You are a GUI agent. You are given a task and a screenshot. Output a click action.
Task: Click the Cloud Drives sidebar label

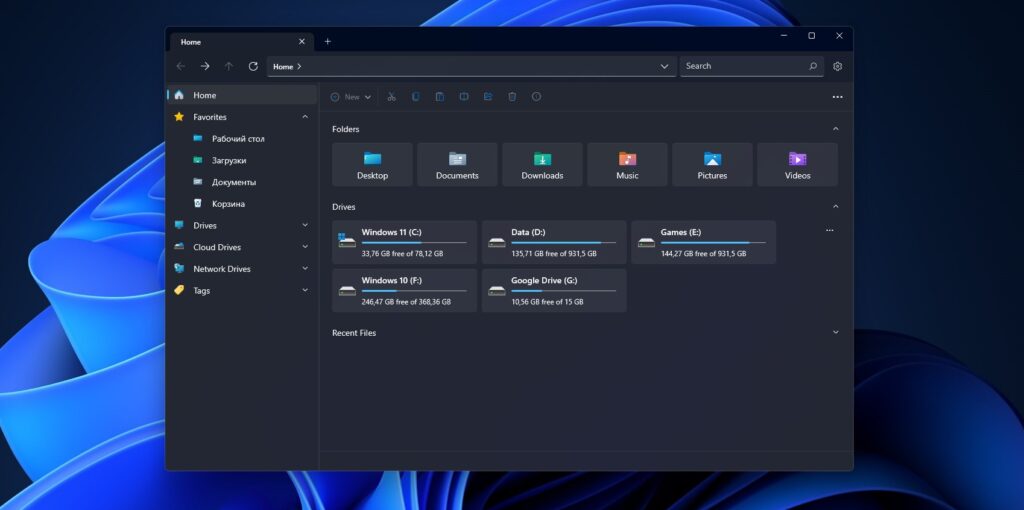tap(217, 247)
